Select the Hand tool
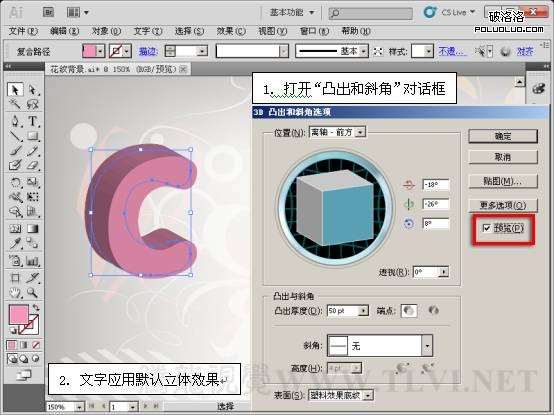The height and width of the screenshot is (415, 554). point(15,293)
